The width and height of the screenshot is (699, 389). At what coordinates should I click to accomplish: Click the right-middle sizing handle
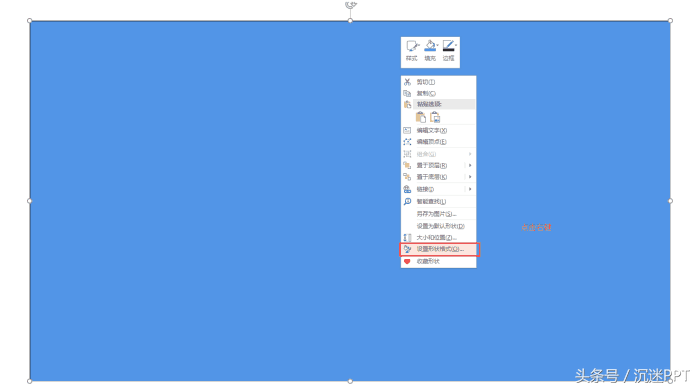pyautogui.click(x=670, y=201)
